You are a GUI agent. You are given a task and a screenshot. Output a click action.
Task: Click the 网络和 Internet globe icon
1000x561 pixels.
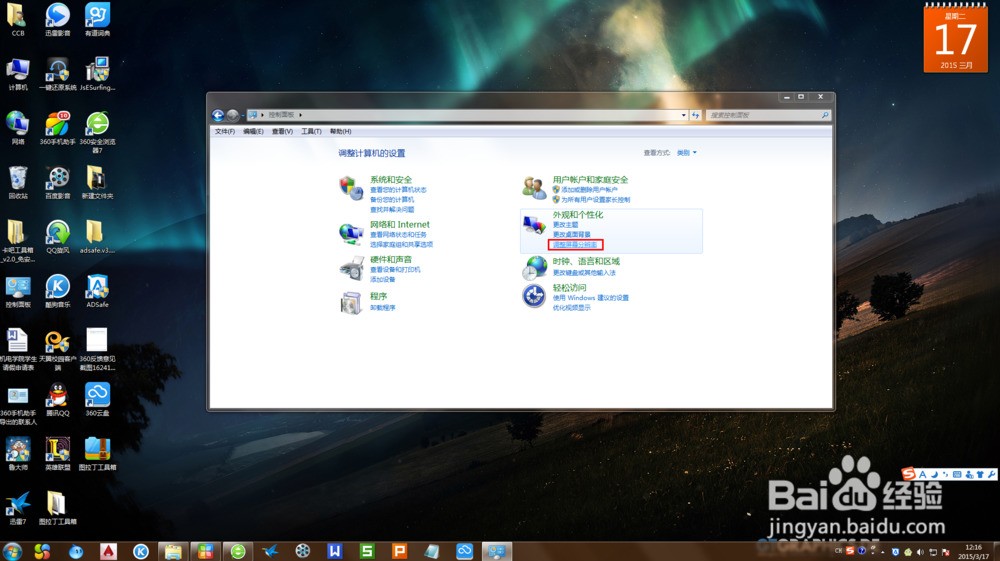pos(351,233)
